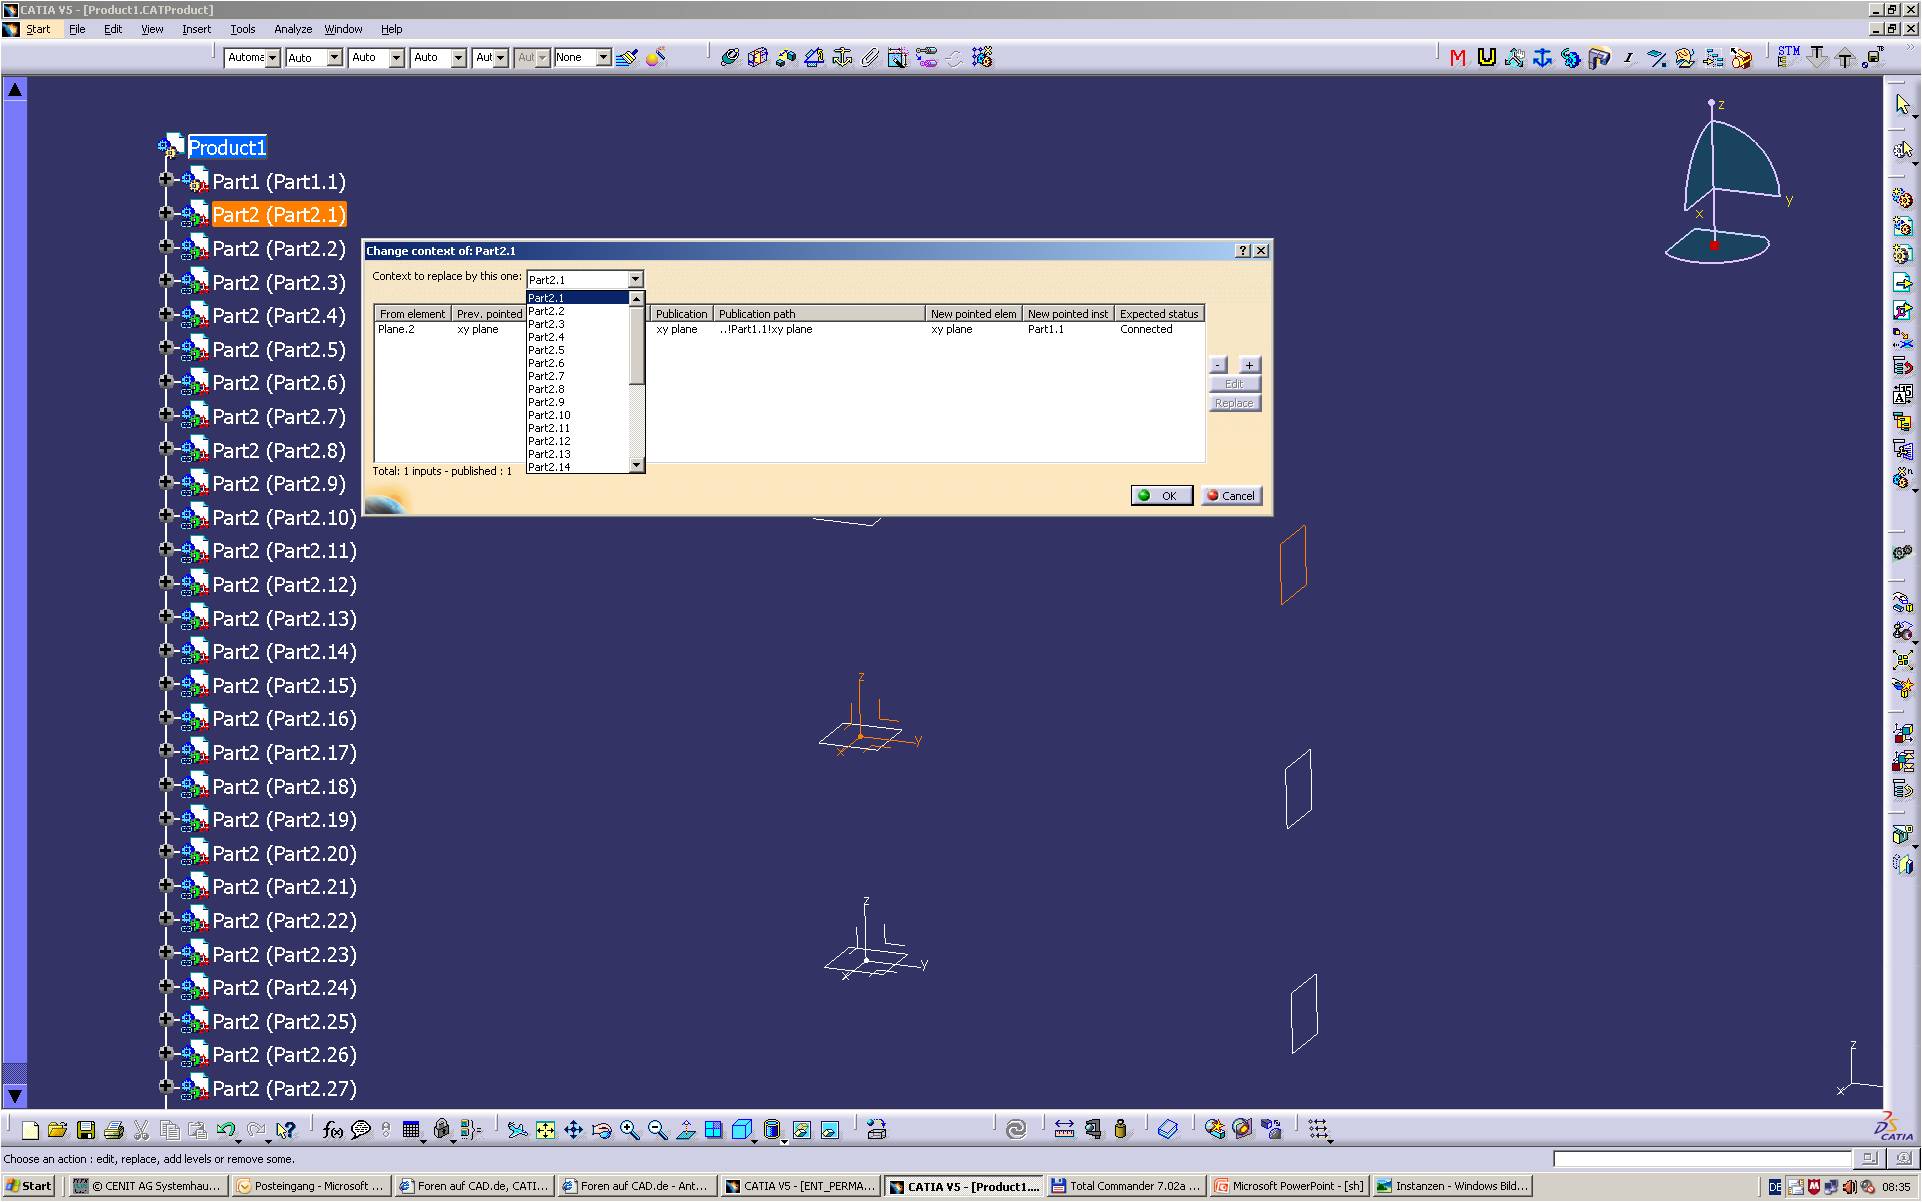Click the Plane.2 row in From element column
Viewport: 1922px width, 1202px height.
[x=396, y=329]
